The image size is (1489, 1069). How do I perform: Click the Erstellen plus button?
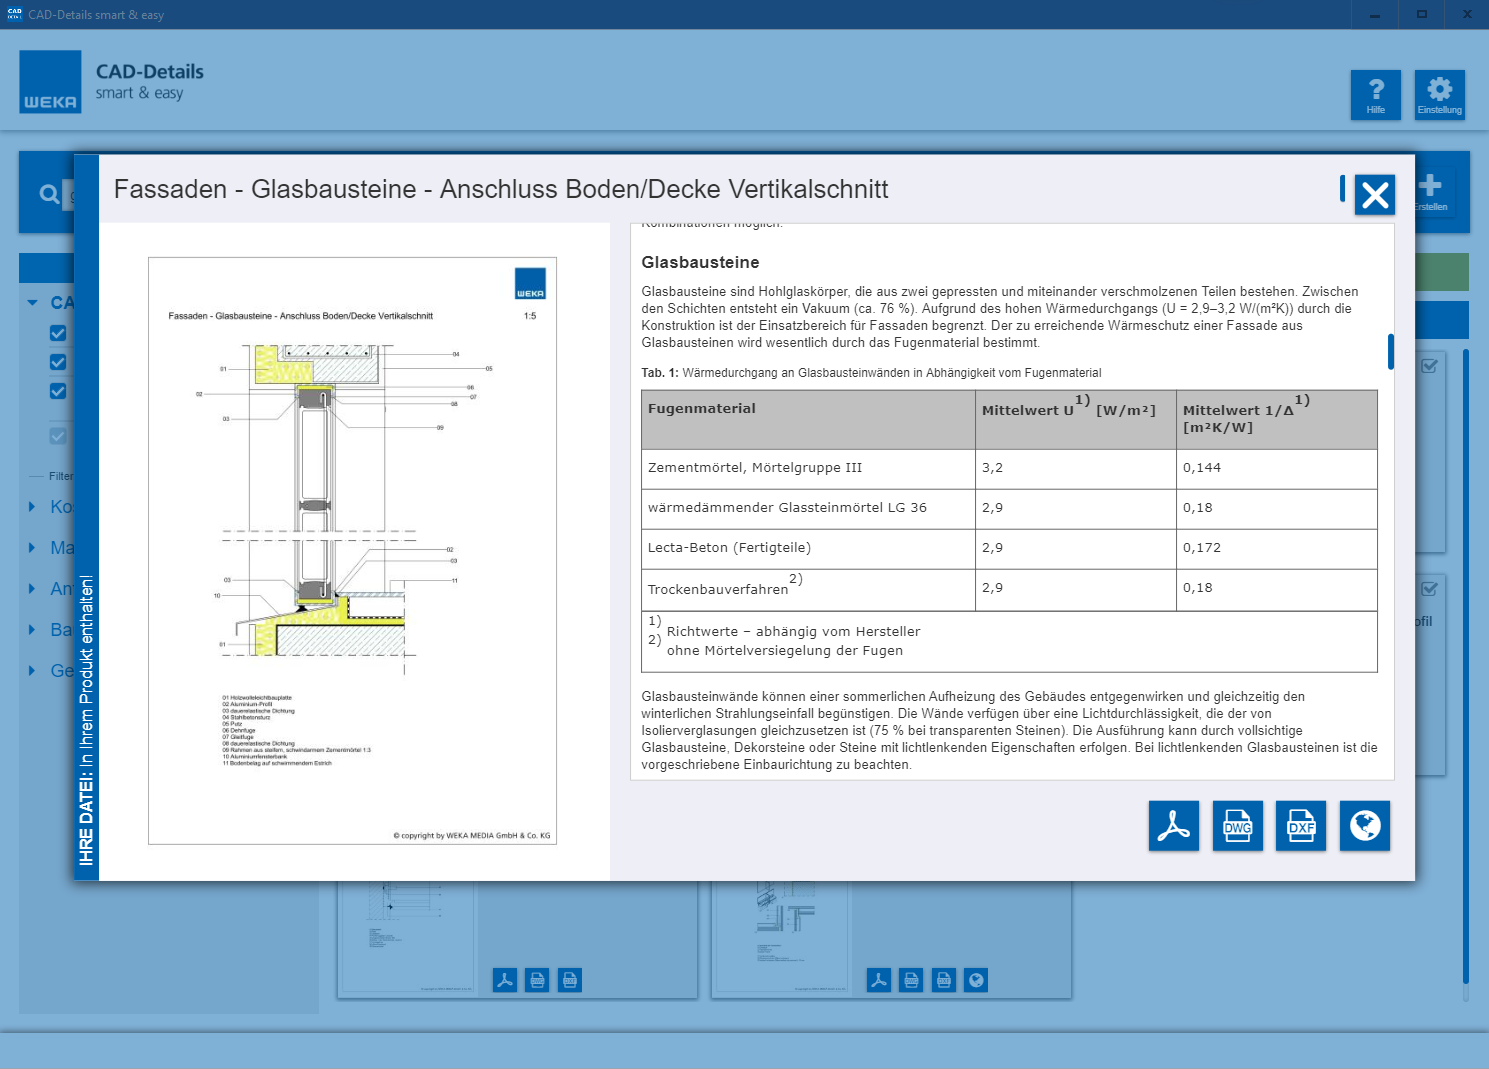1430,191
